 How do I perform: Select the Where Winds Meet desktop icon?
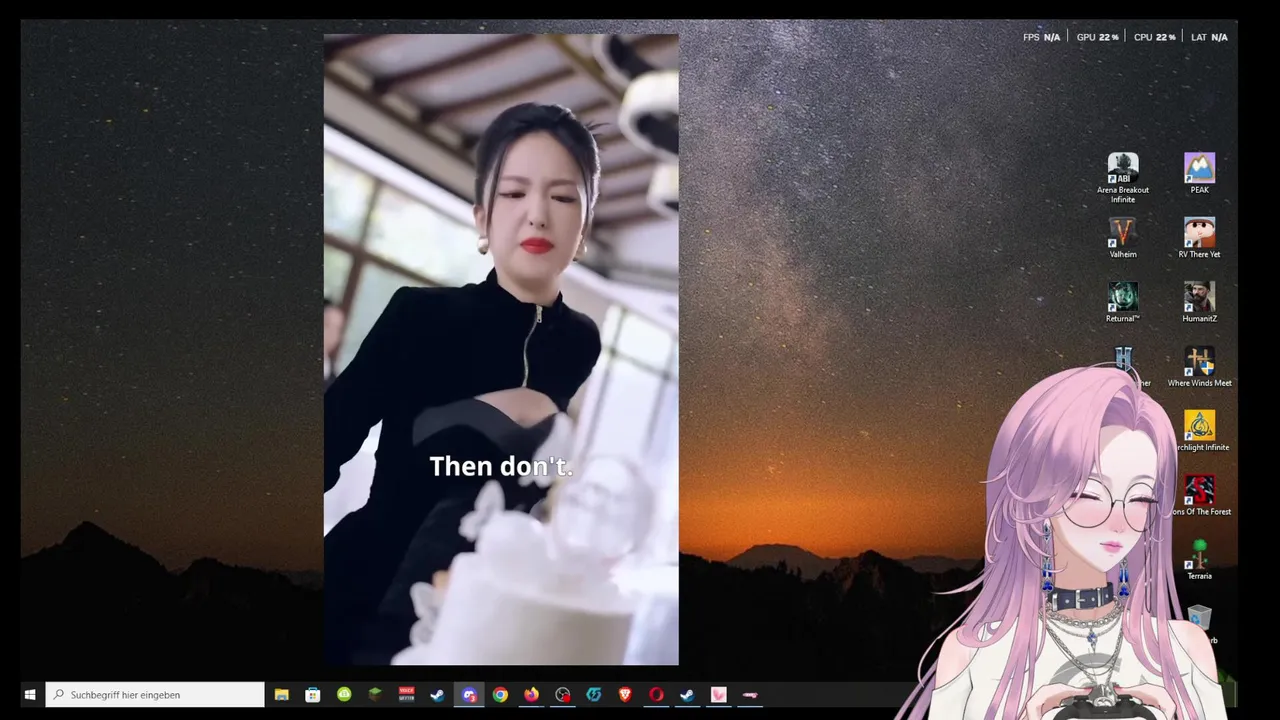pyautogui.click(x=1199, y=367)
